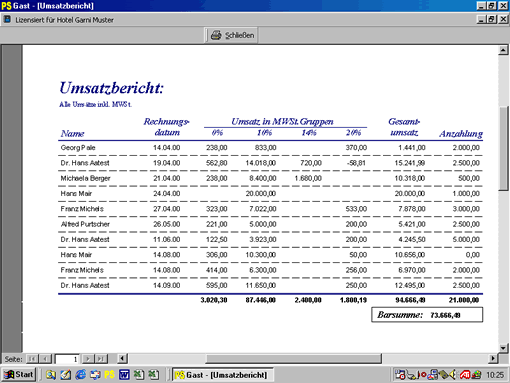Launch Internet Explorer from quick launch
This screenshot has height=383, width=510.
point(80,375)
